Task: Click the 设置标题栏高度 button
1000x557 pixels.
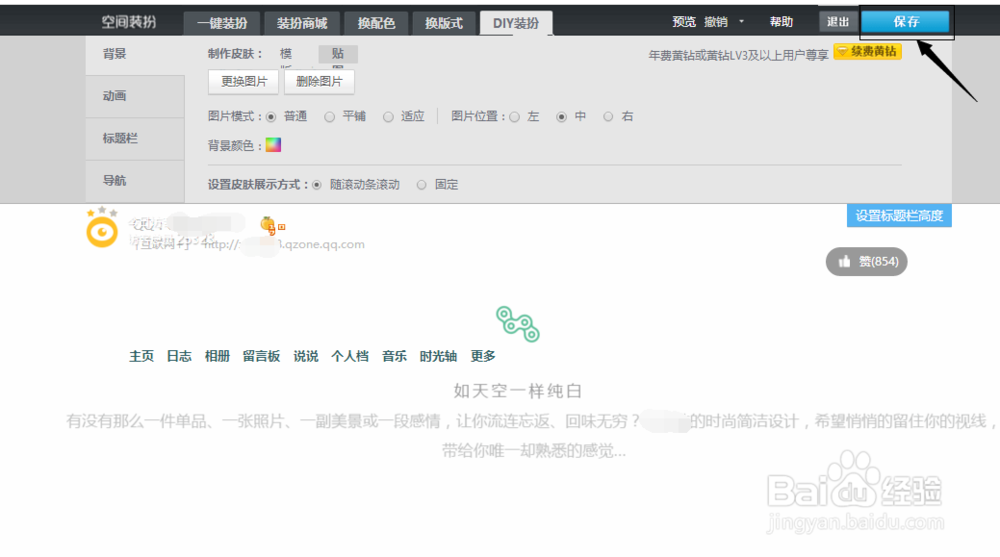Action: 899,216
